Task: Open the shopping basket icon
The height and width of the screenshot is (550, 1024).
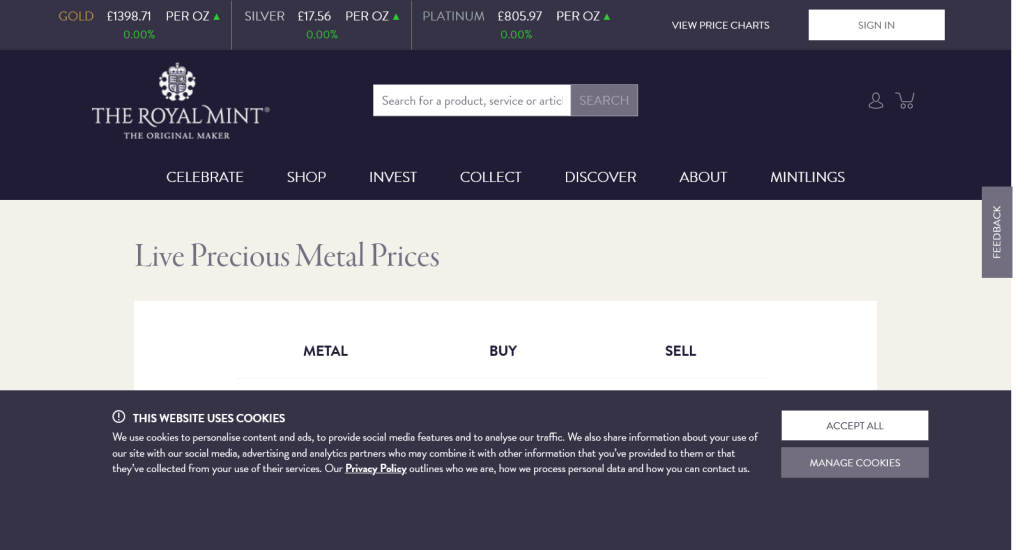Action: [906, 100]
